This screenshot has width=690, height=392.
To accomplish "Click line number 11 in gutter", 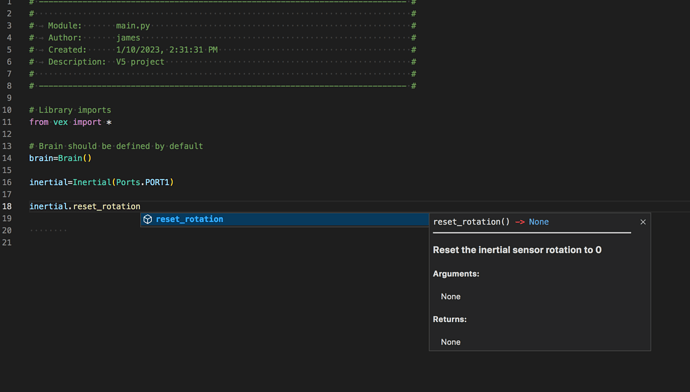I will click(x=7, y=122).
